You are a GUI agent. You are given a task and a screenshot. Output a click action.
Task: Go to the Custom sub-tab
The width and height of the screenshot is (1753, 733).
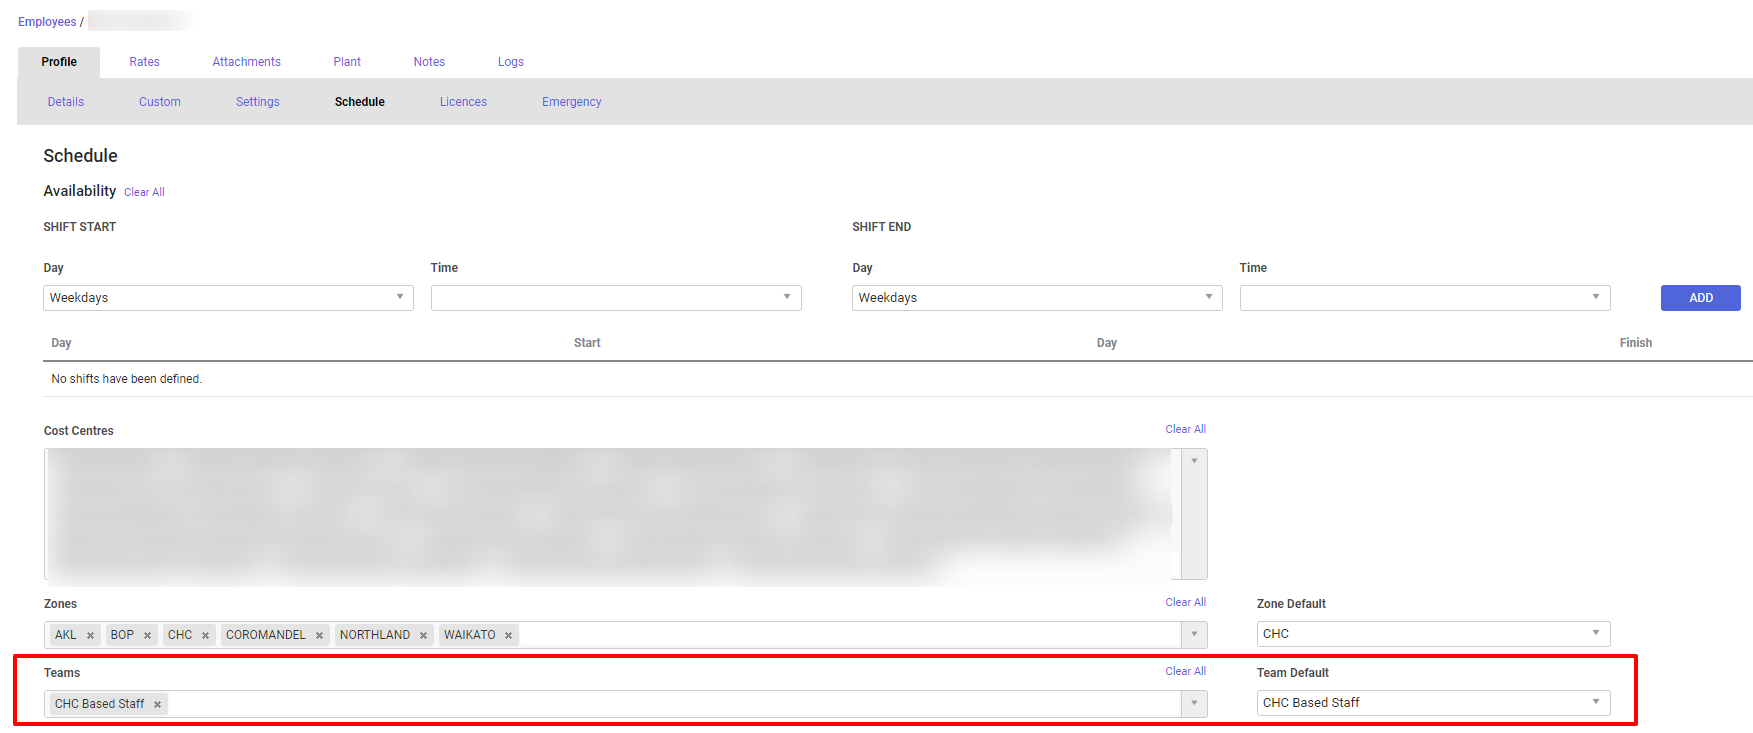click(160, 102)
